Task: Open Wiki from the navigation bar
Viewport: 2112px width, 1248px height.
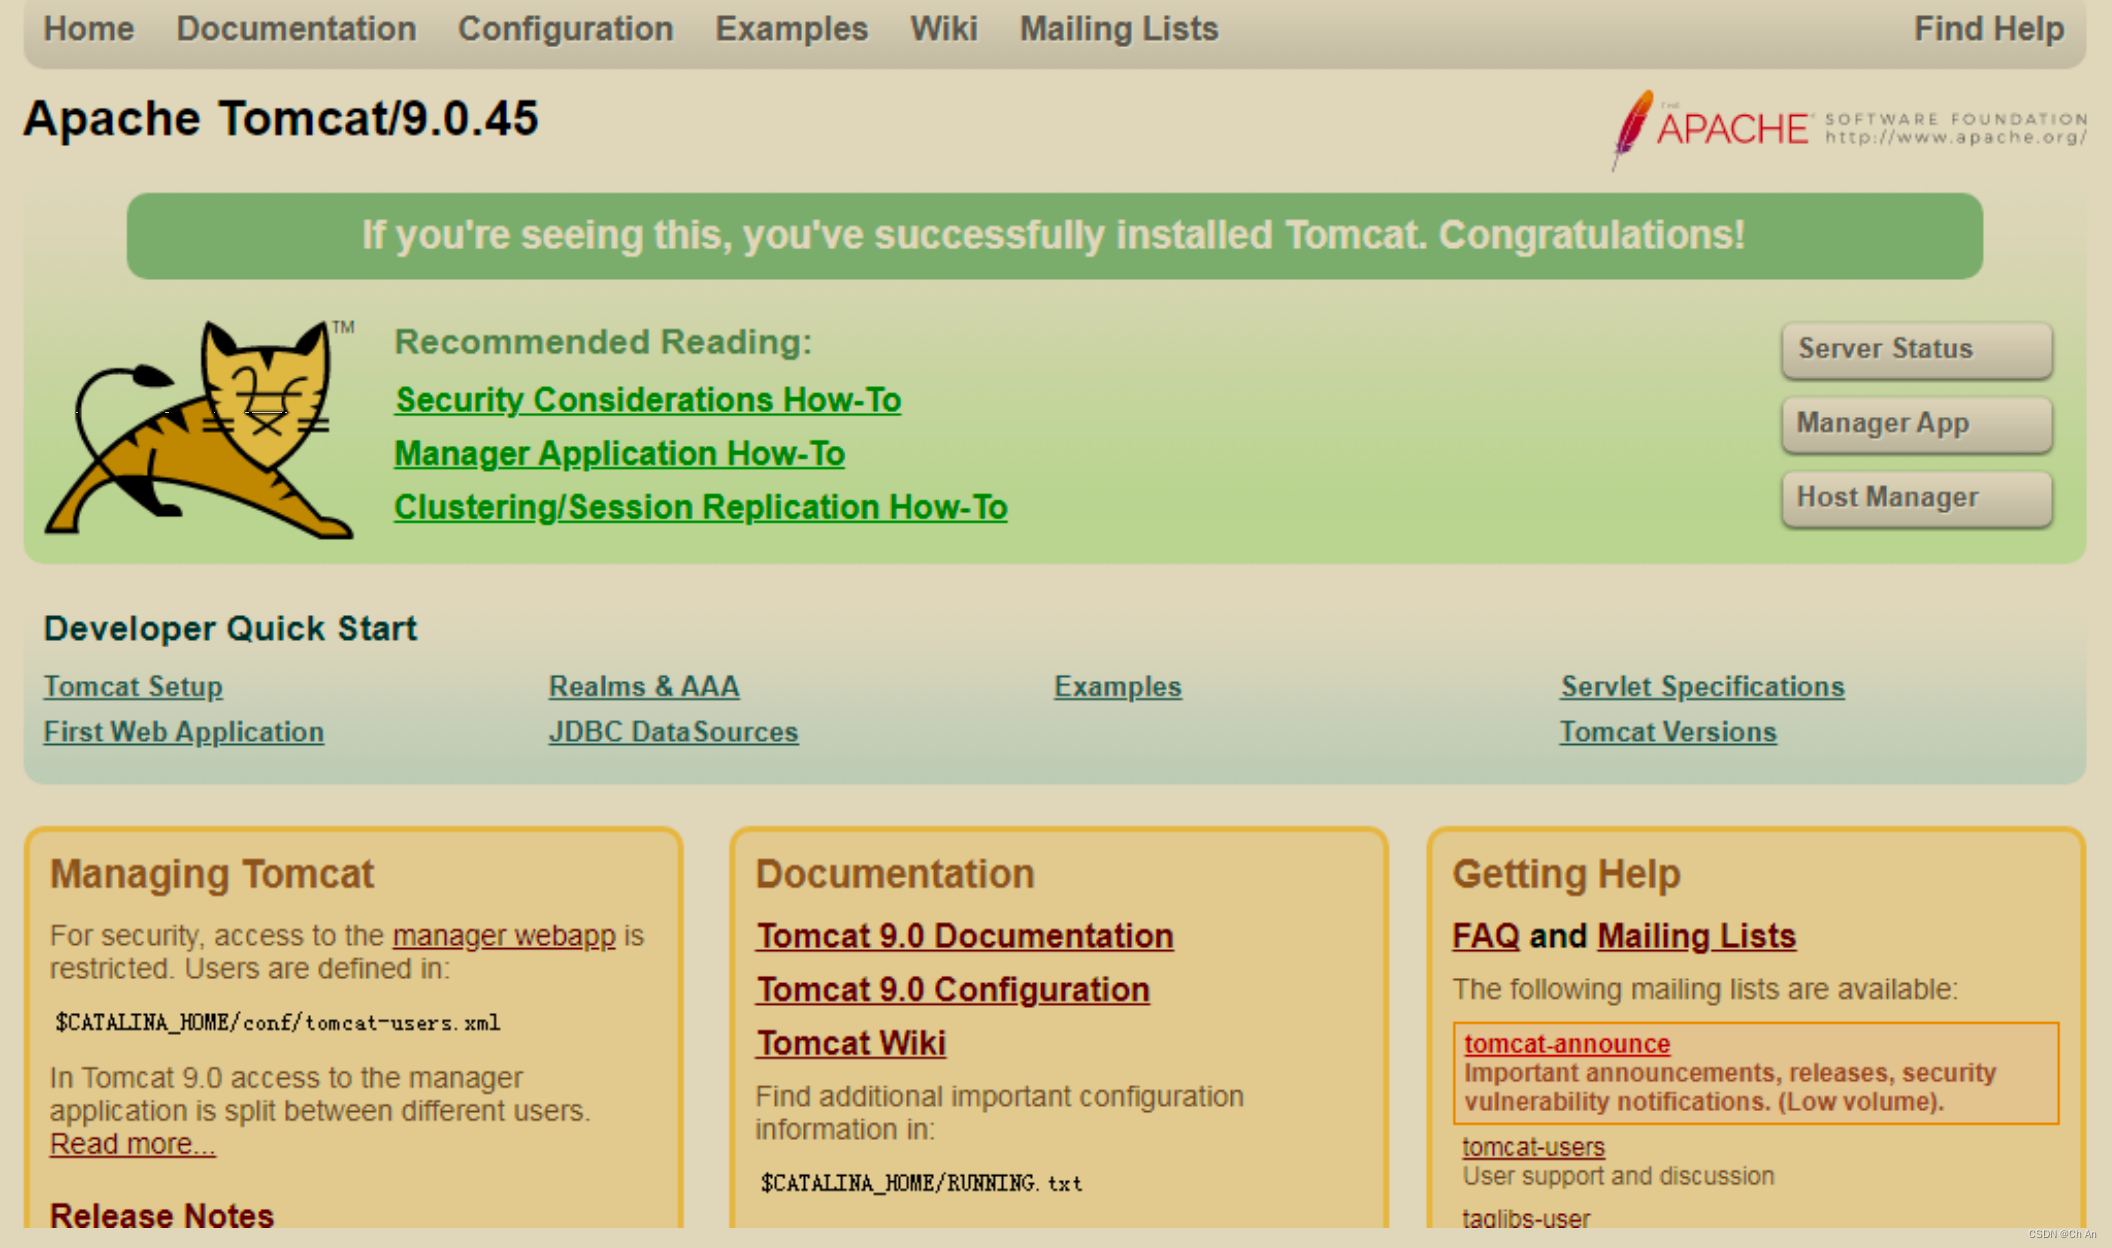Action: point(943,29)
